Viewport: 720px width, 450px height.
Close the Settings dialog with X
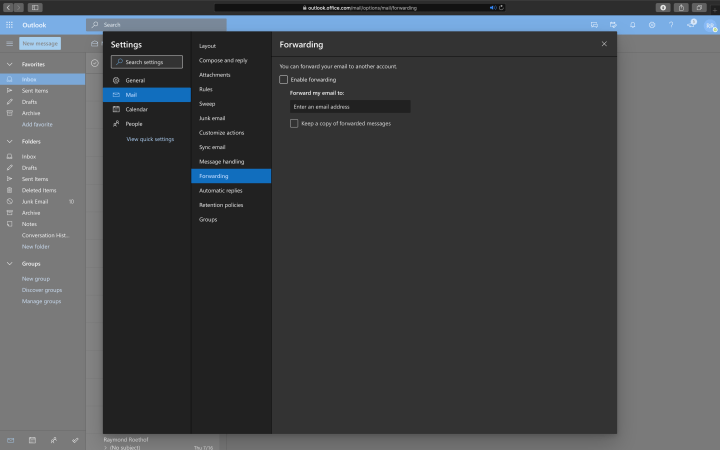click(x=604, y=44)
